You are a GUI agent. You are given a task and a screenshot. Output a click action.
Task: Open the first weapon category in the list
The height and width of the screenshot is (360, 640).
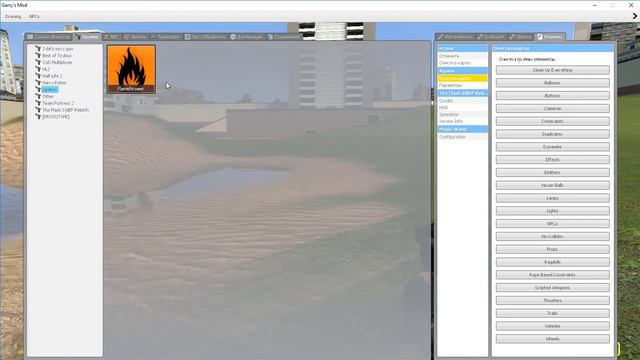(58, 49)
